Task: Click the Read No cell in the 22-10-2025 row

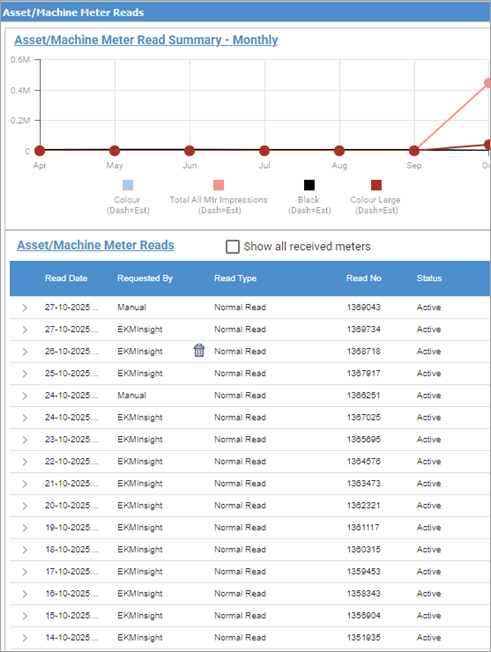Action: coord(364,462)
